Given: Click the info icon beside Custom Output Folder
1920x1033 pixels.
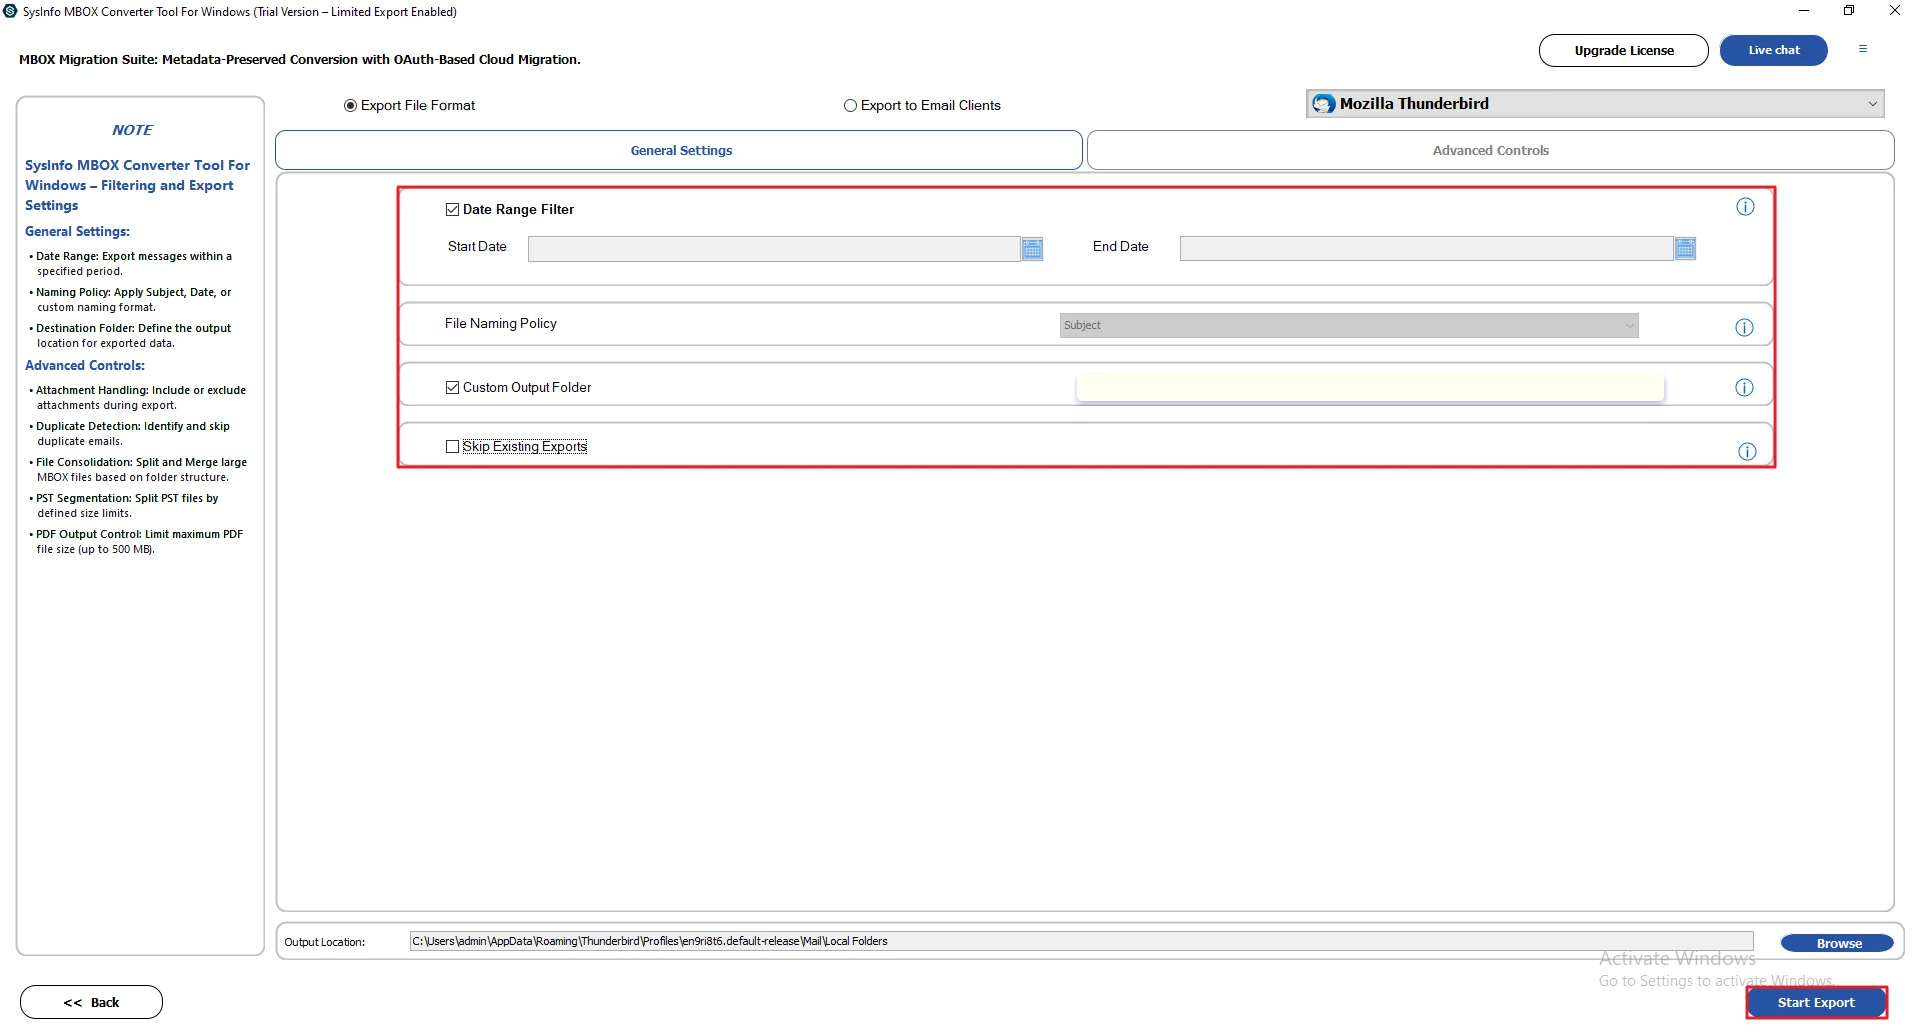Looking at the screenshot, I should [1744, 387].
